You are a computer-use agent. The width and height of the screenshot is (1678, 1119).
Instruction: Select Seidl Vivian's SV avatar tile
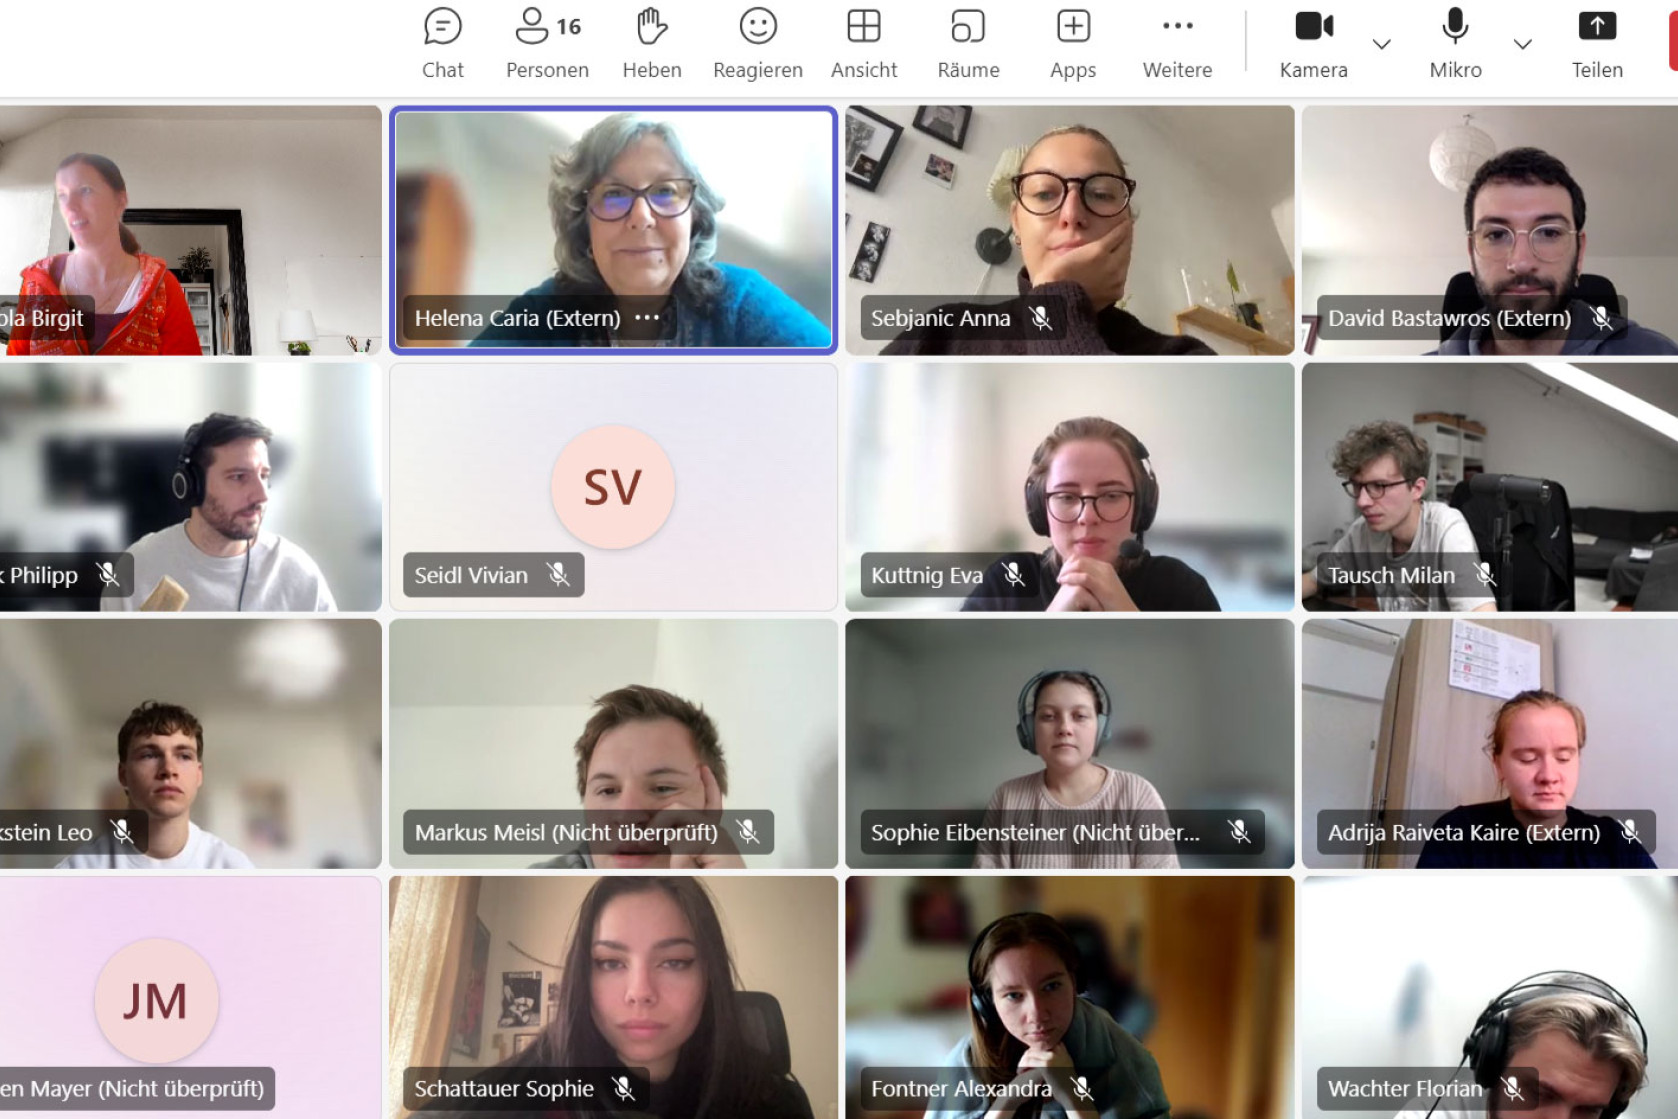coord(612,487)
